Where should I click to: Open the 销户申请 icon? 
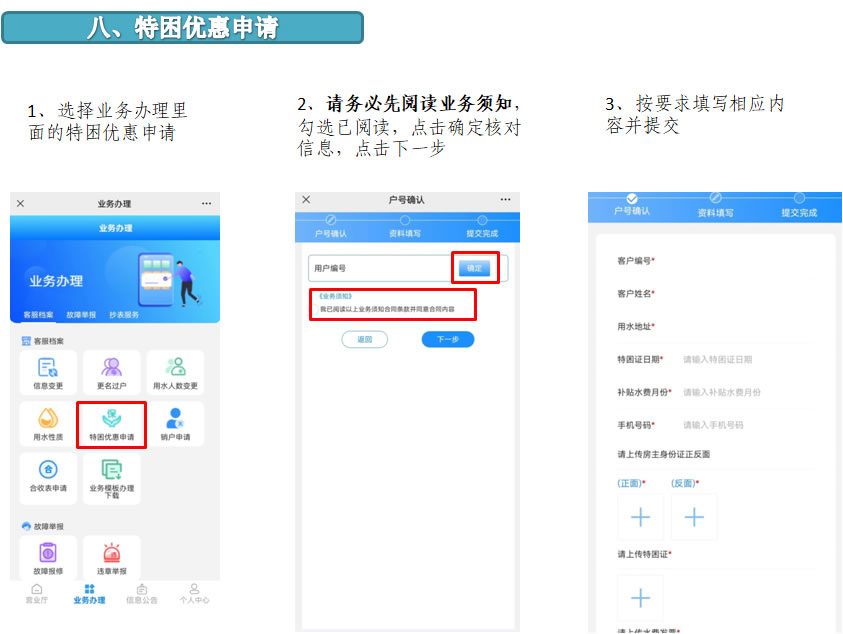click(x=175, y=419)
